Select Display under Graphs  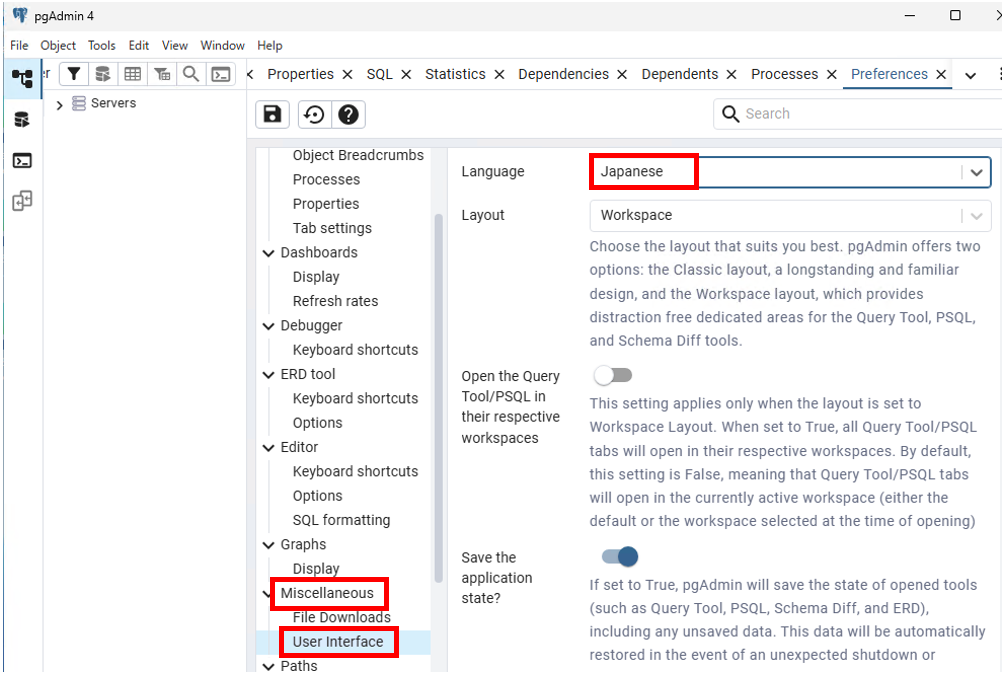pos(316,569)
